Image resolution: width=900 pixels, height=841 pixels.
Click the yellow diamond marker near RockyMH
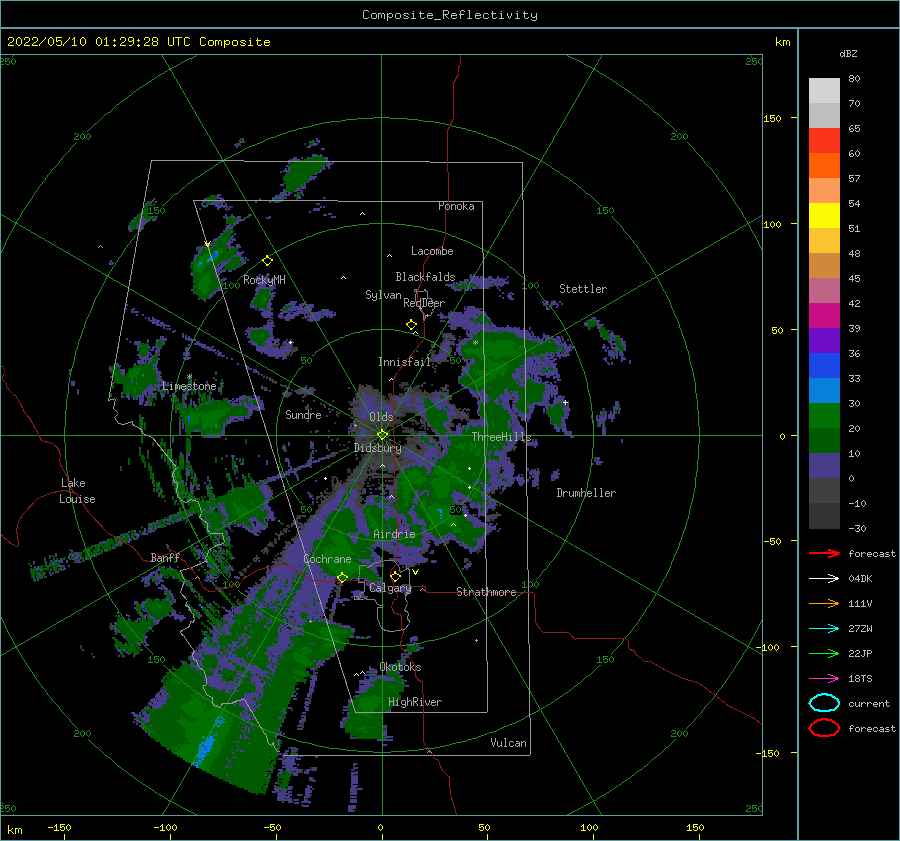pos(267,261)
